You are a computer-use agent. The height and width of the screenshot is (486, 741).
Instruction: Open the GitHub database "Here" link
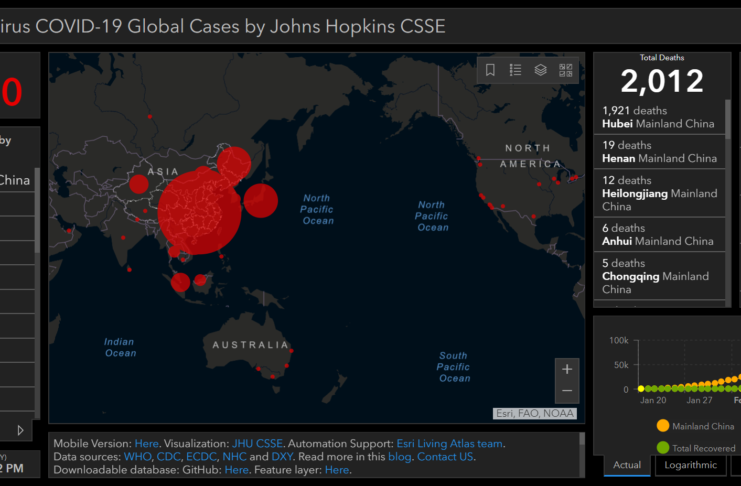click(x=236, y=470)
